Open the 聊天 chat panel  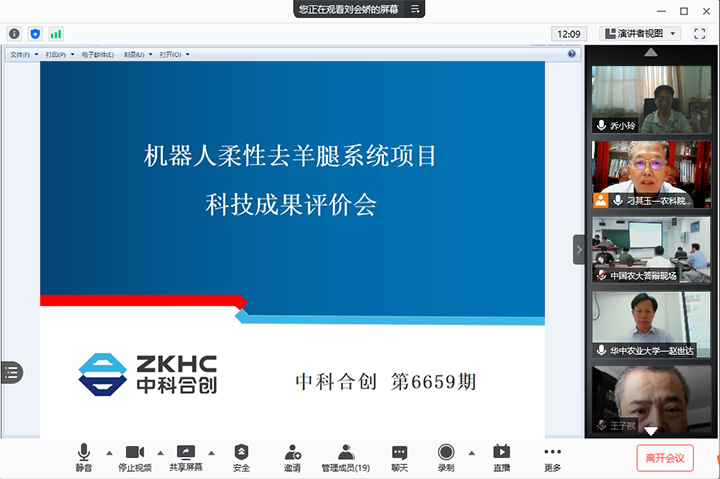pyautogui.click(x=399, y=457)
